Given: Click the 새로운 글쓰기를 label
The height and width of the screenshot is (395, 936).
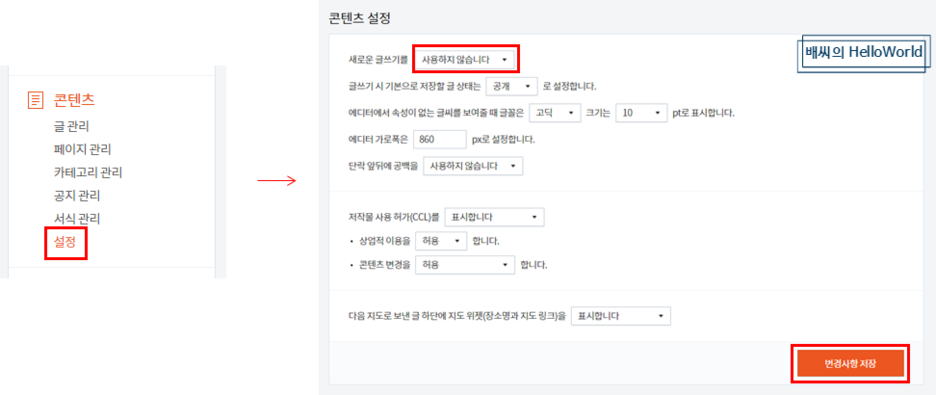Looking at the screenshot, I should tap(378, 60).
